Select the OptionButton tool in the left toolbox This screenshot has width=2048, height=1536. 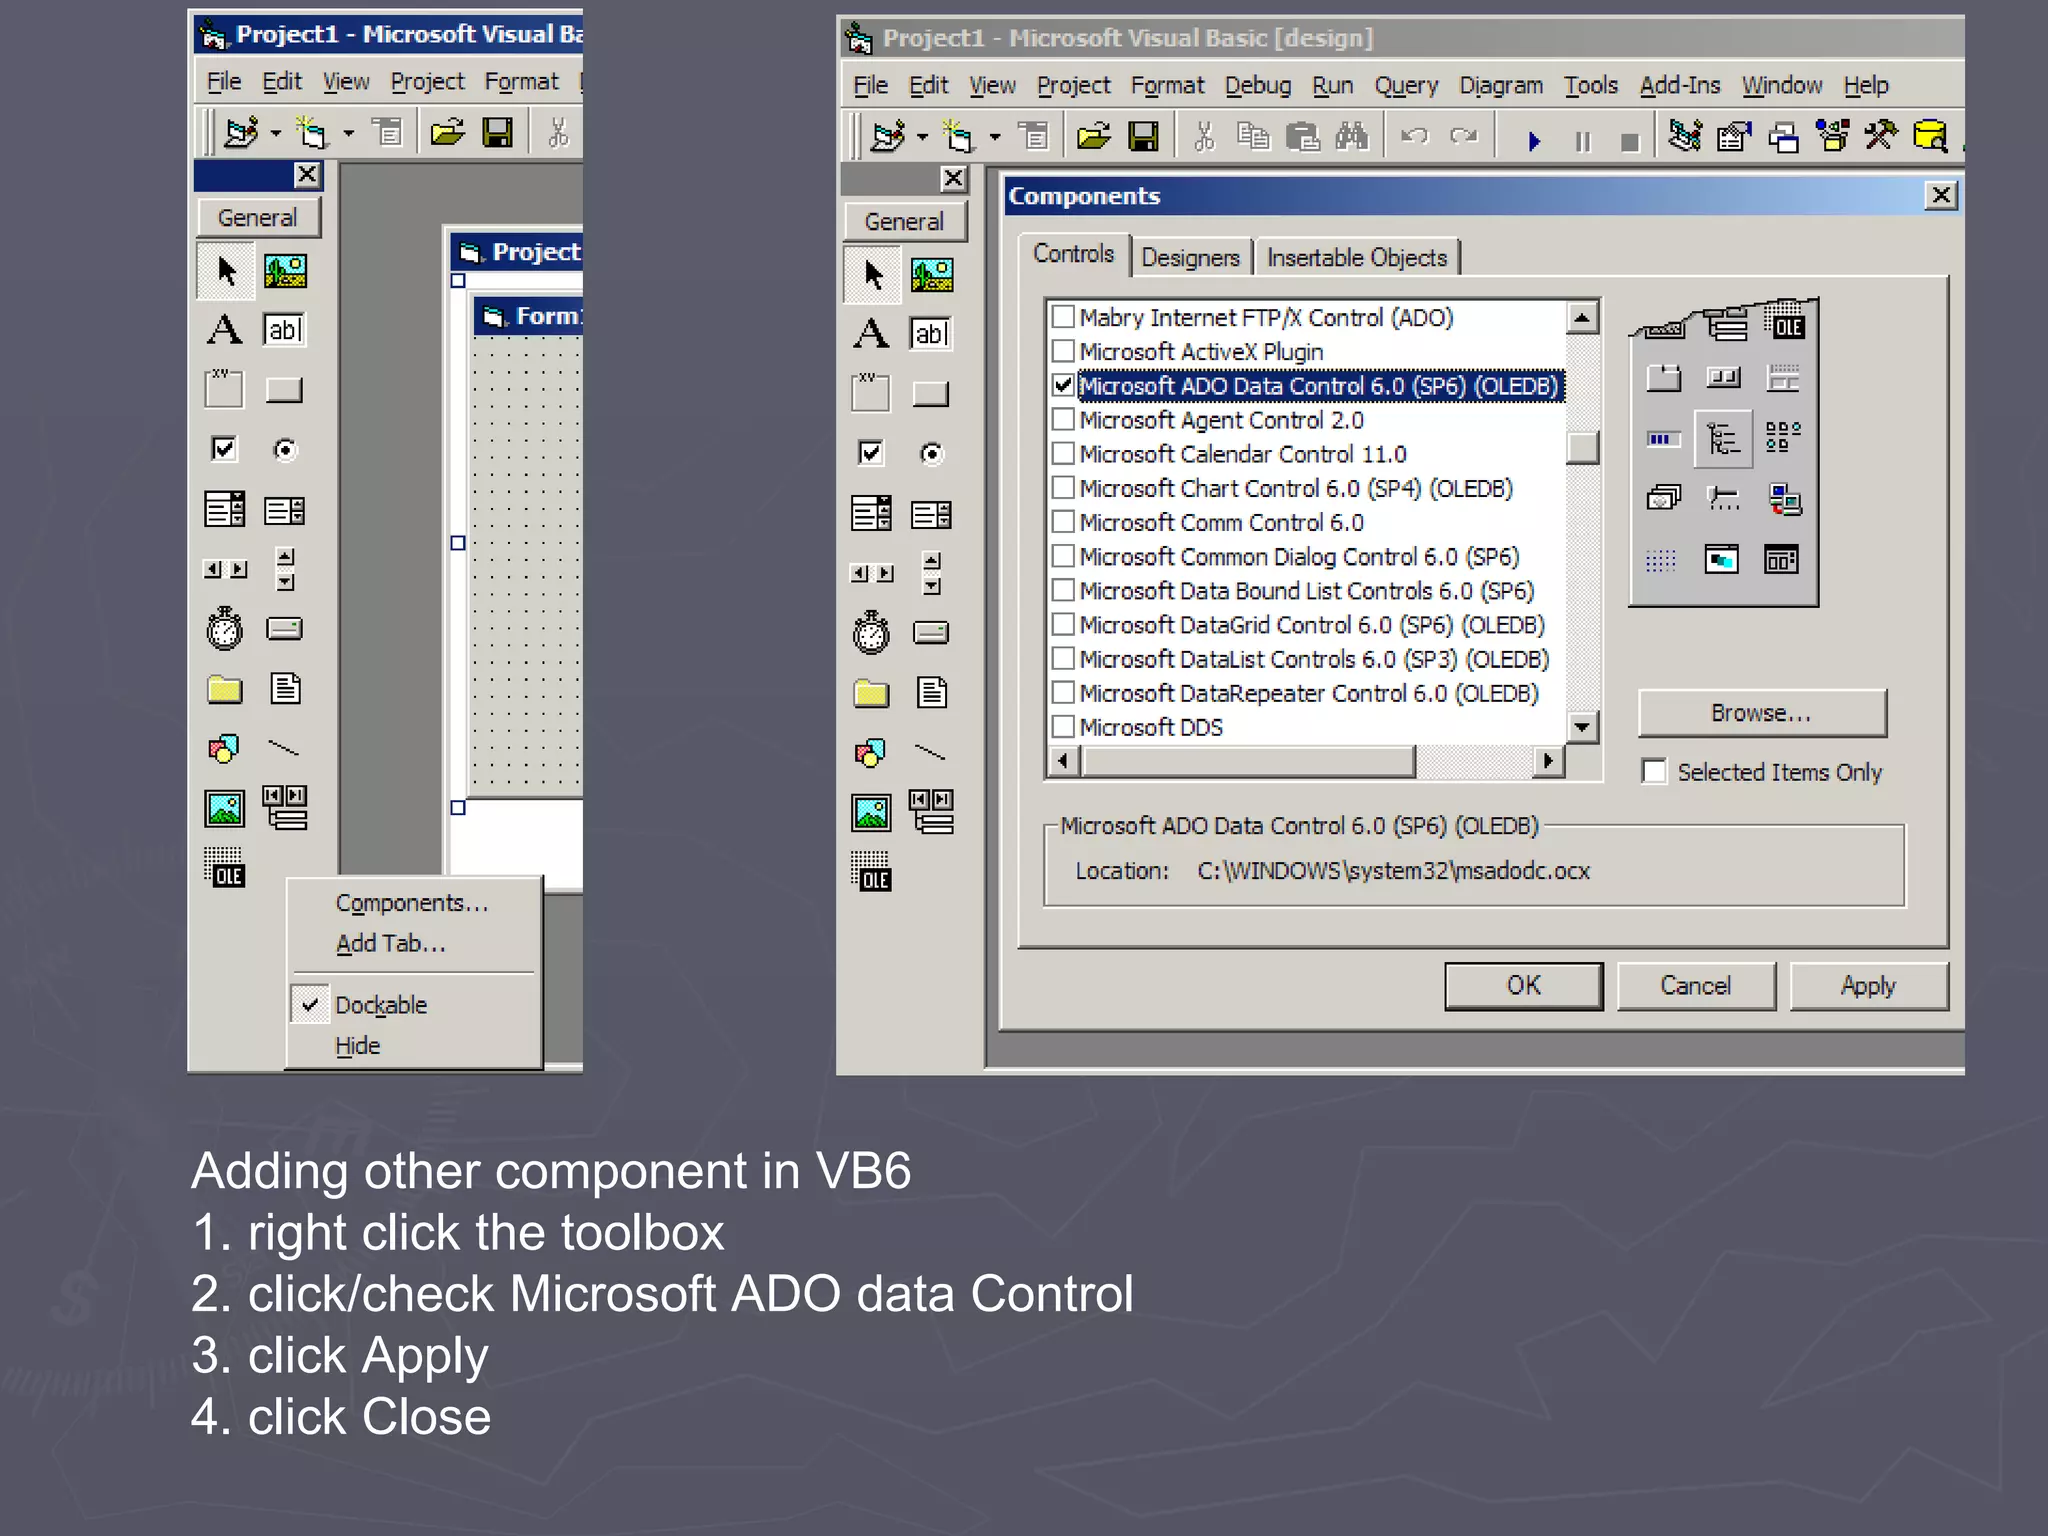coord(285,450)
